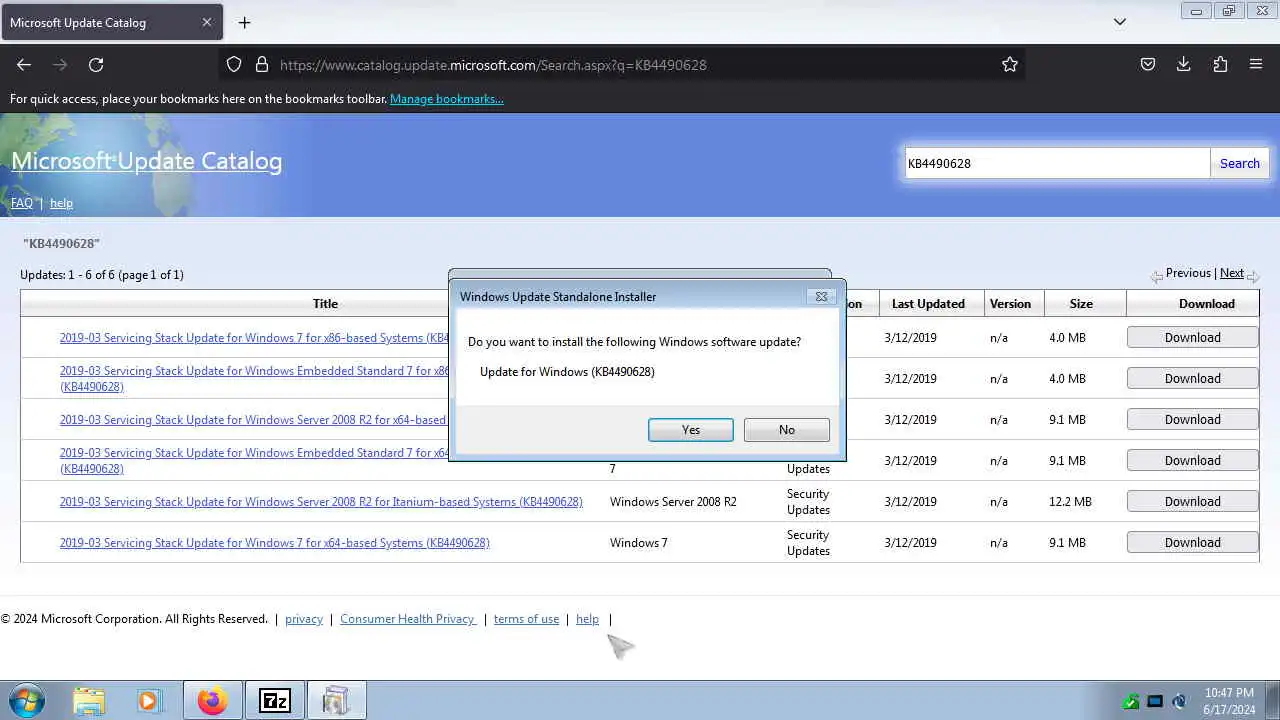Switch to Firefox in the taskbar

tap(212, 701)
